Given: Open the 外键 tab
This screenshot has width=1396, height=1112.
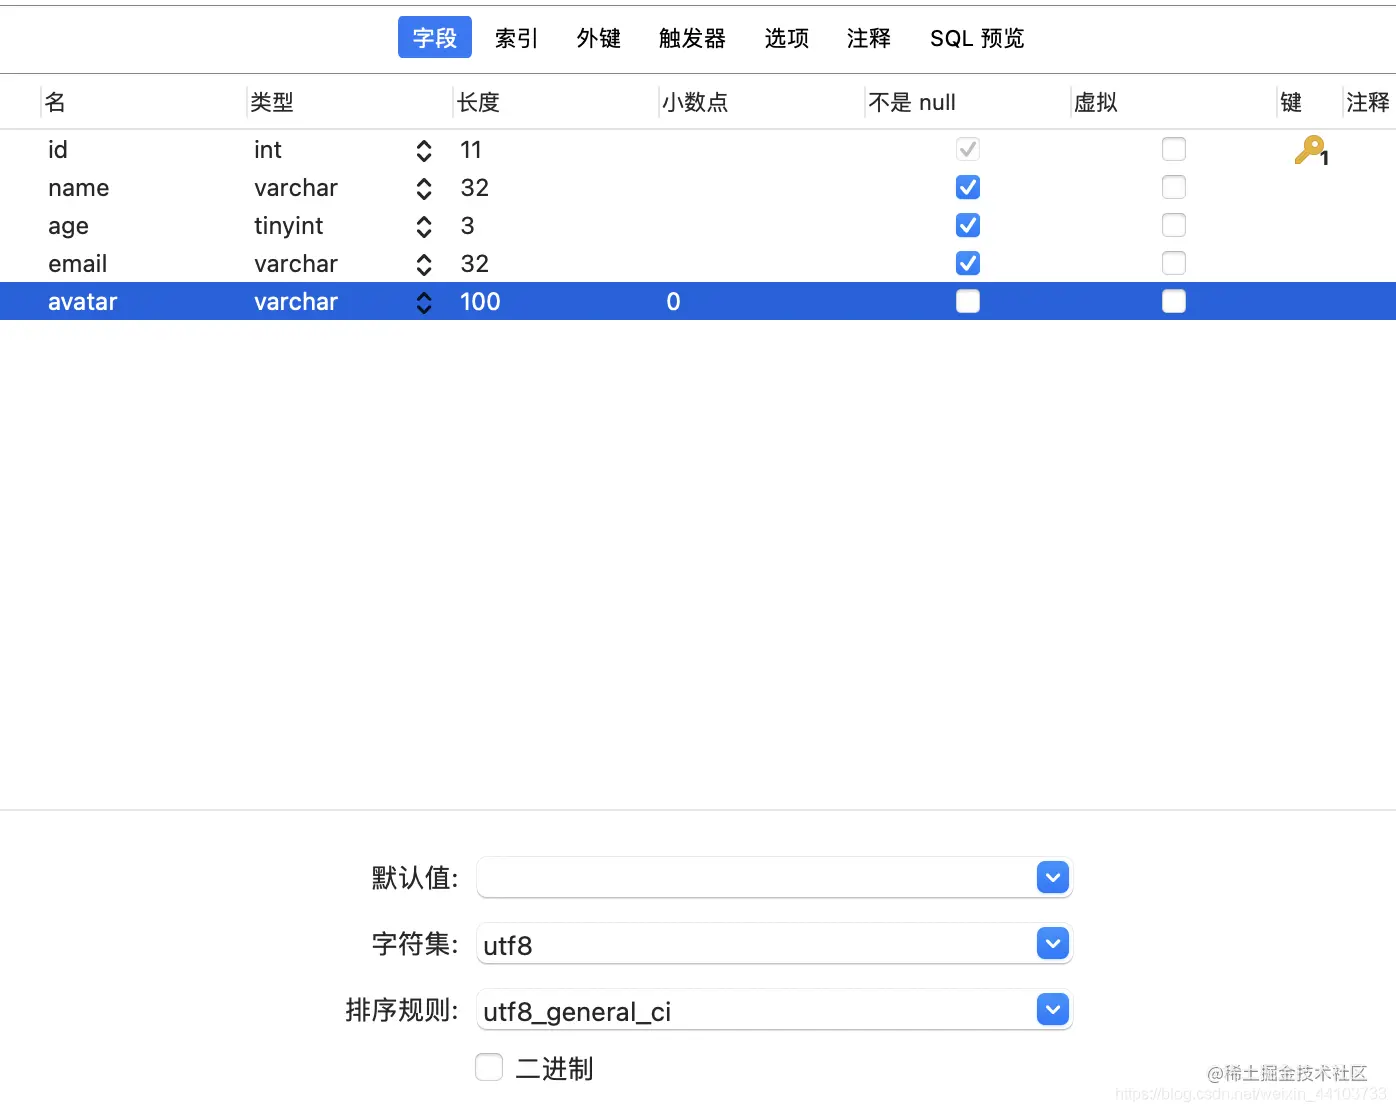Looking at the screenshot, I should [598, 38].
